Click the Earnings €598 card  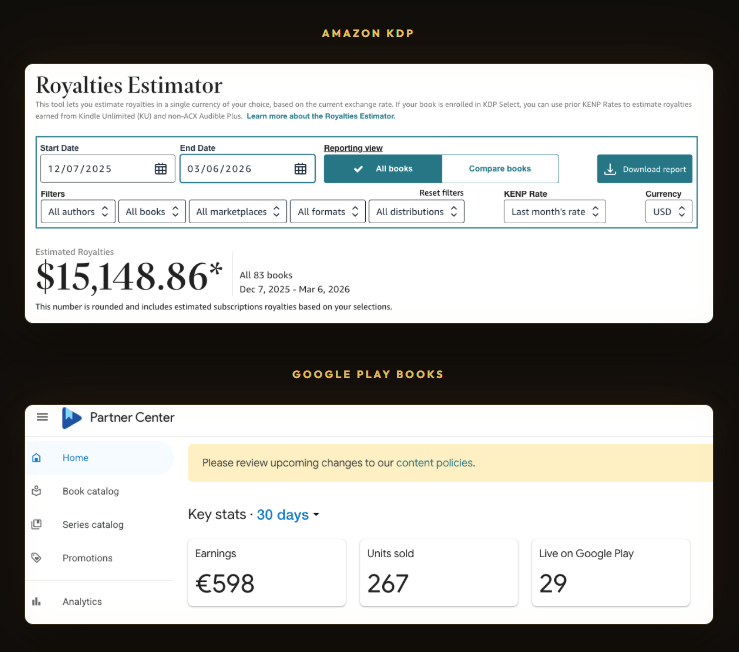click(x=267, y=573)
